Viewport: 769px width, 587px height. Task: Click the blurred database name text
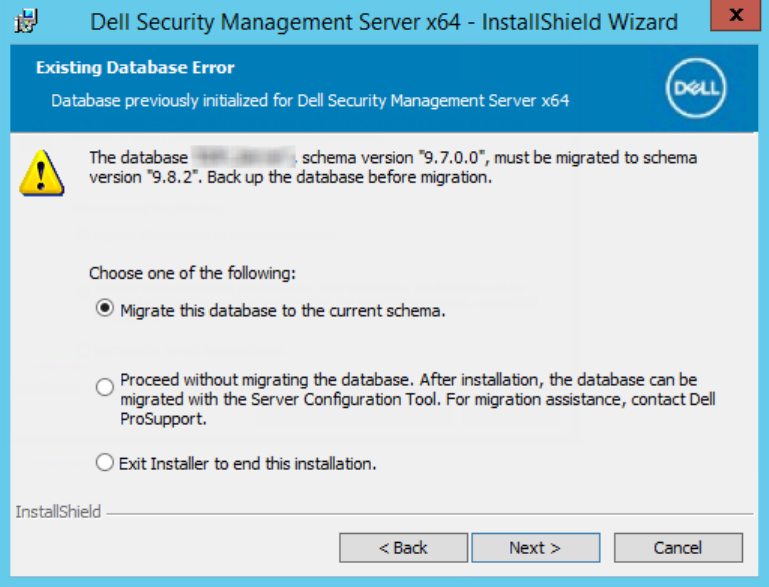tap(244, 157)
